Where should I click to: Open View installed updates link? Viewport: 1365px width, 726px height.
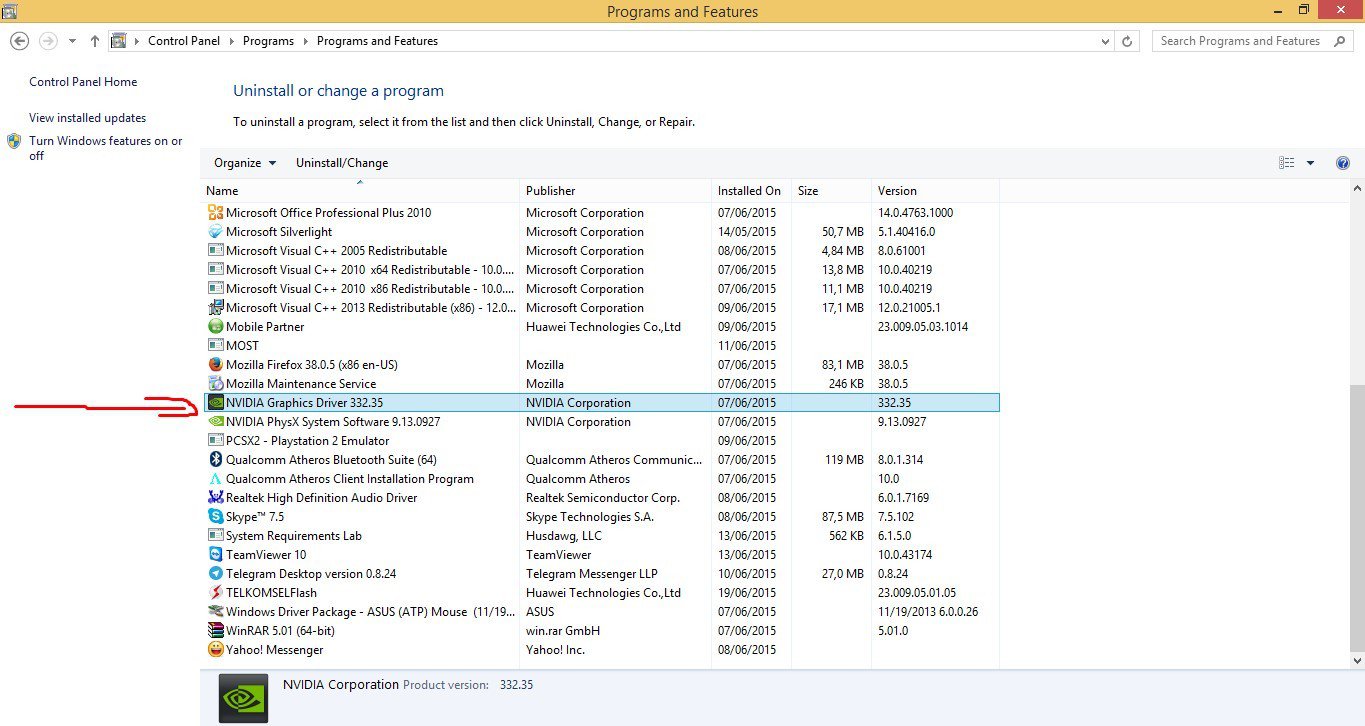[87, 118]
